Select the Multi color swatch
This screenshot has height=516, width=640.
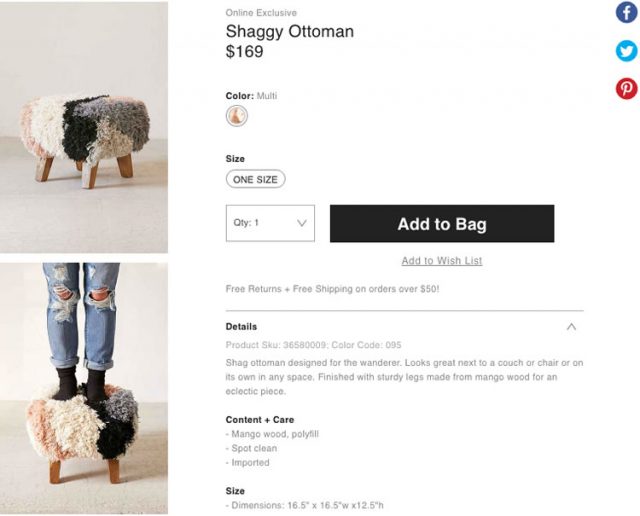(x=237, y=116)
